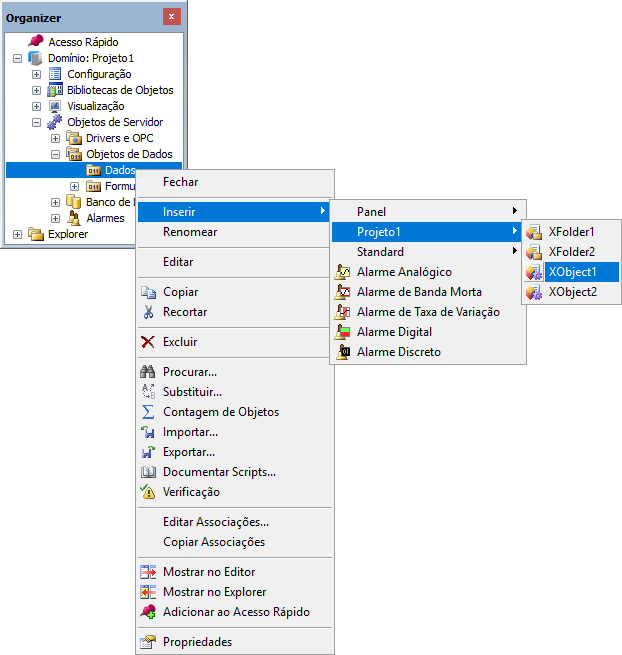Click the Mostrar no Explorer icon
Screen dimensions: 622x655
pos(148,592)
